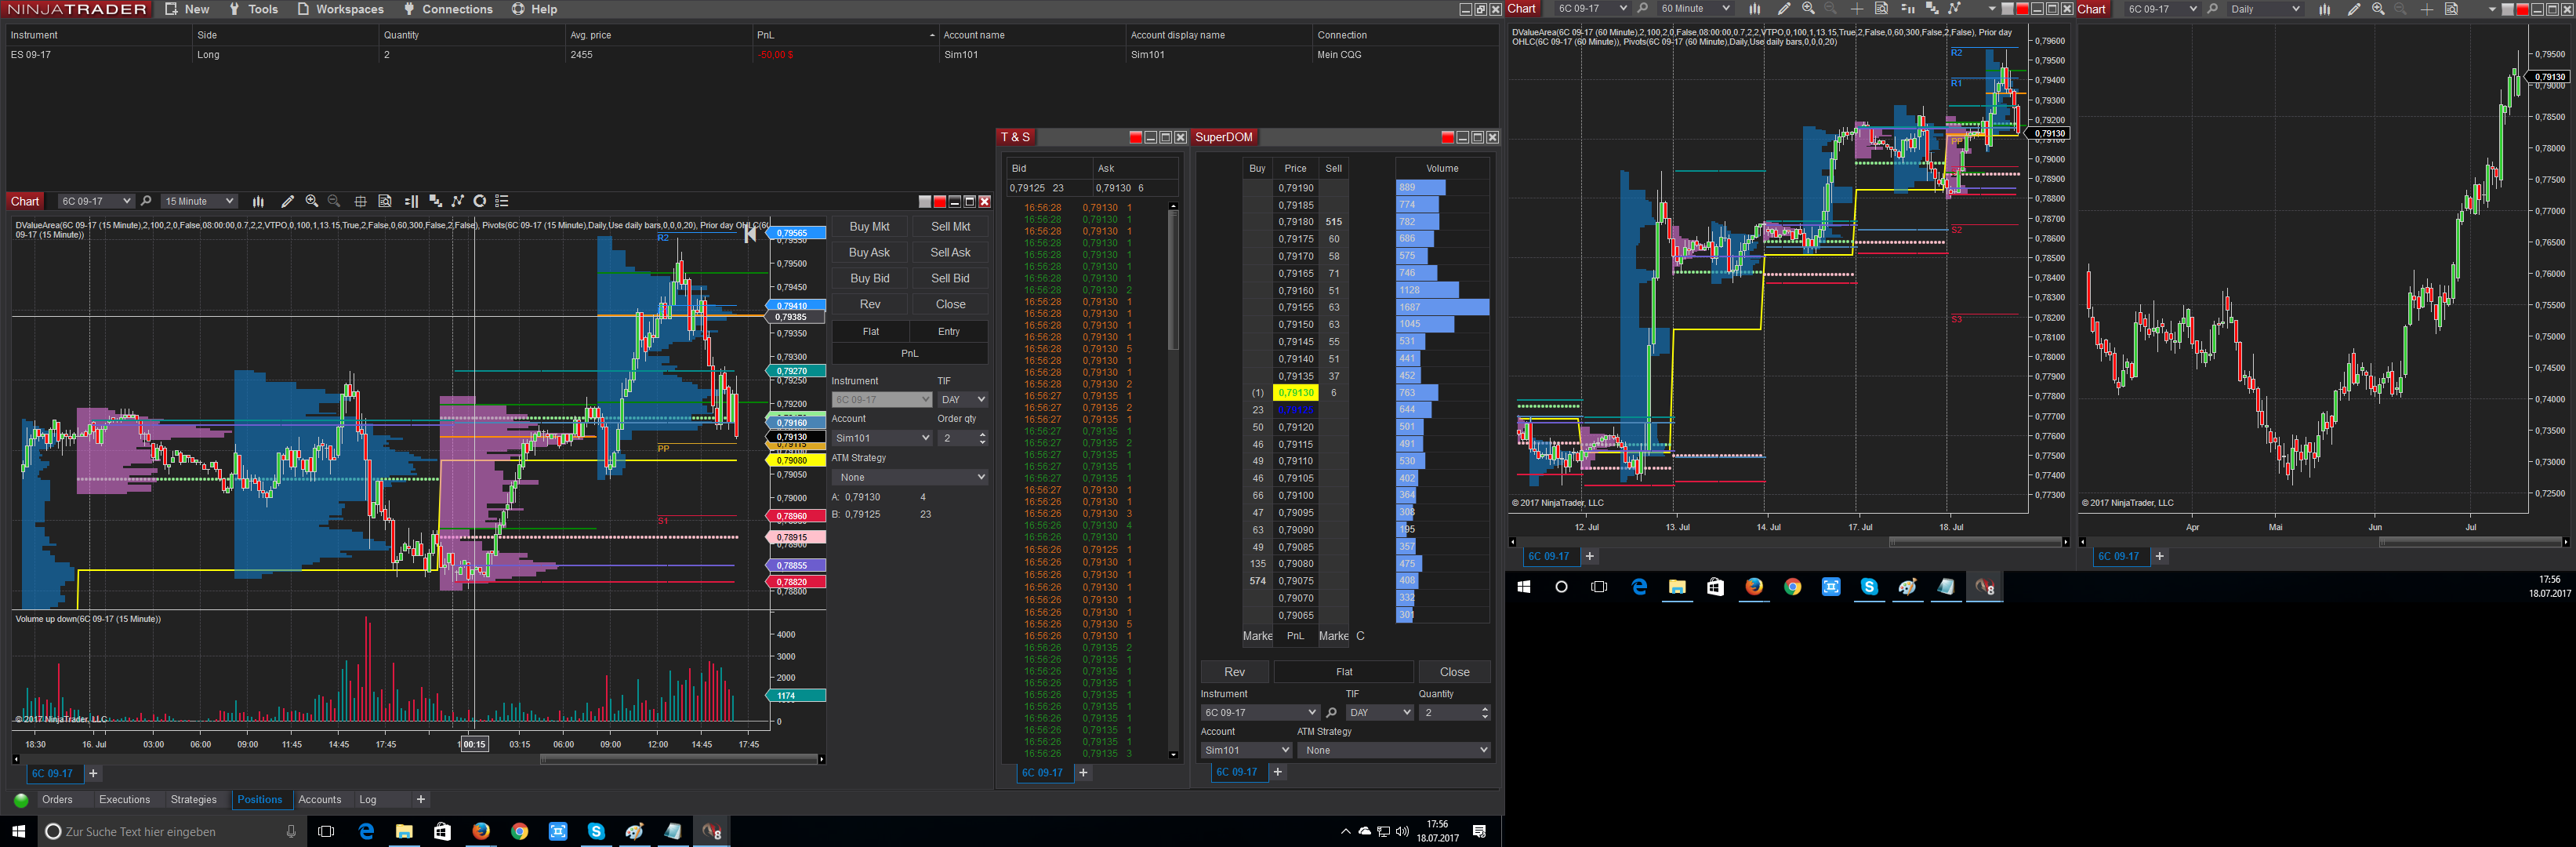Click Buy Mkt in Chart Trader
This screenshot has height=847, width=2576.
tap(869, 227)
